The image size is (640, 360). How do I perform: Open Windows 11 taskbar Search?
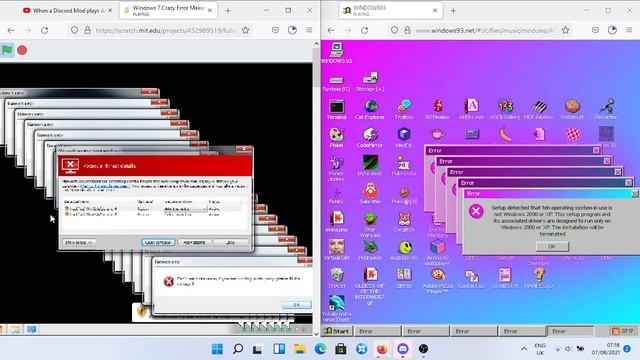coord(238,349)
